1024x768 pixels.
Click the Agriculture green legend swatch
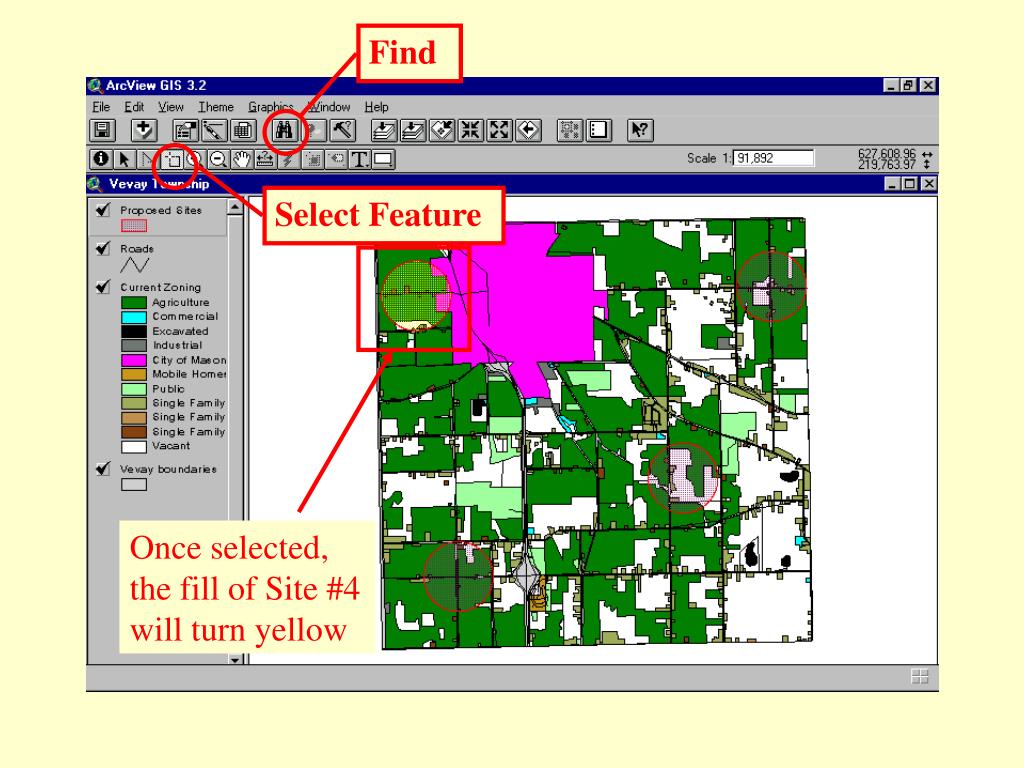134,302
